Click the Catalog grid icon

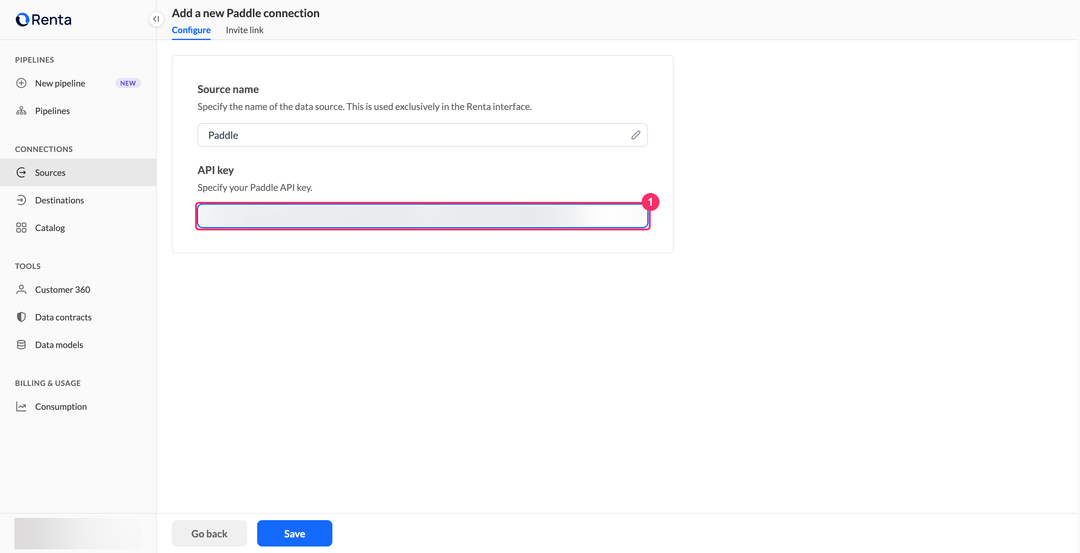(21, 228)
